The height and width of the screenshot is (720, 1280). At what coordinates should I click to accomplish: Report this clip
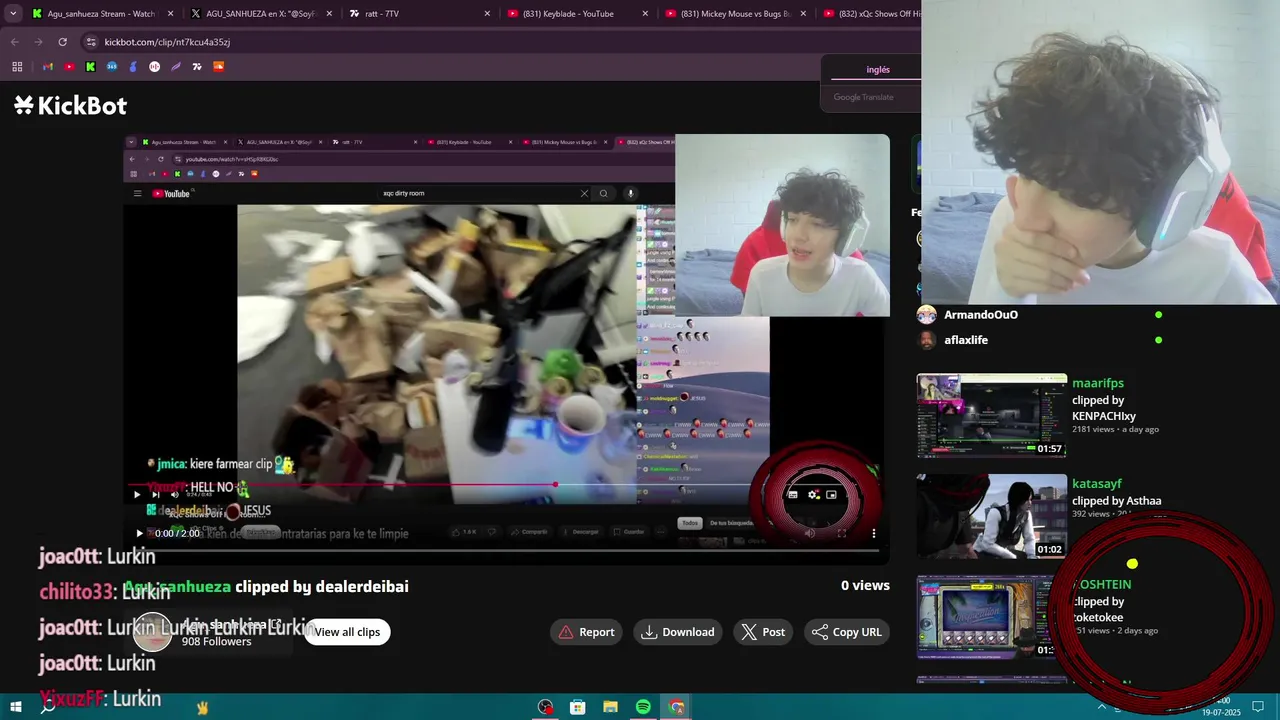point(586,632)
